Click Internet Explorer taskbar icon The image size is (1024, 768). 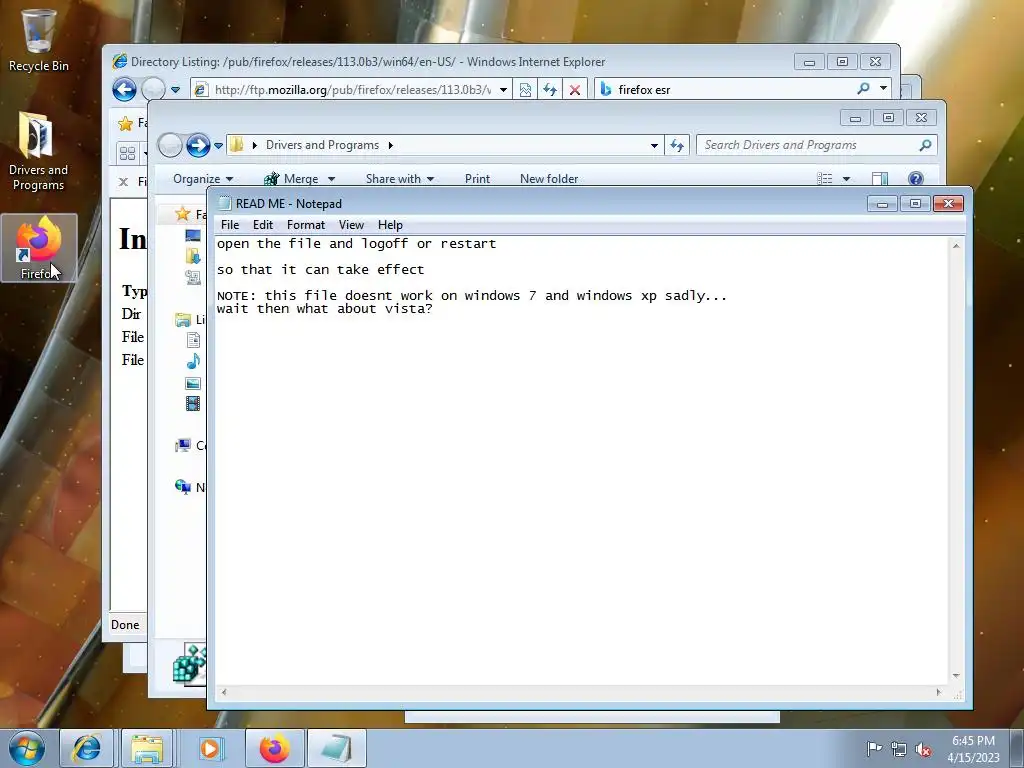(86, 748)
